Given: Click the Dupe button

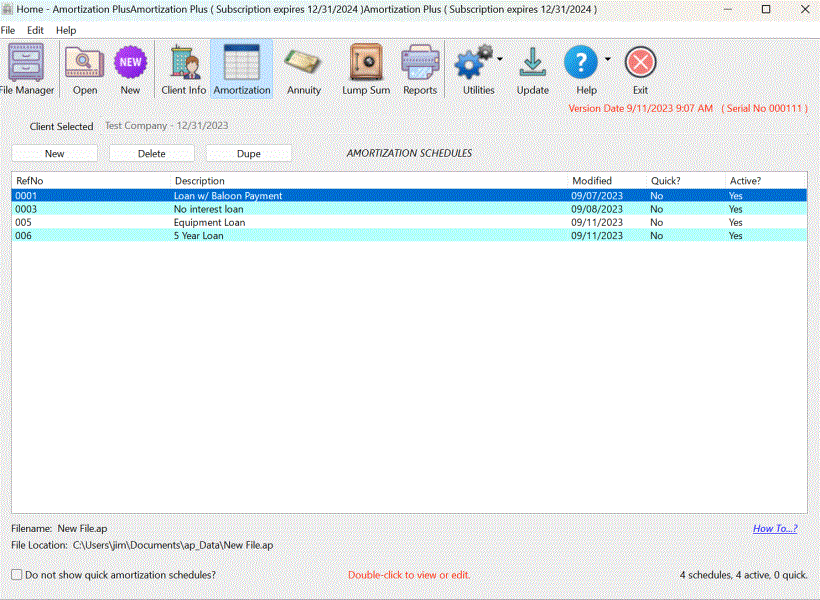Looking at the screenshot, I should coord(248,153).
